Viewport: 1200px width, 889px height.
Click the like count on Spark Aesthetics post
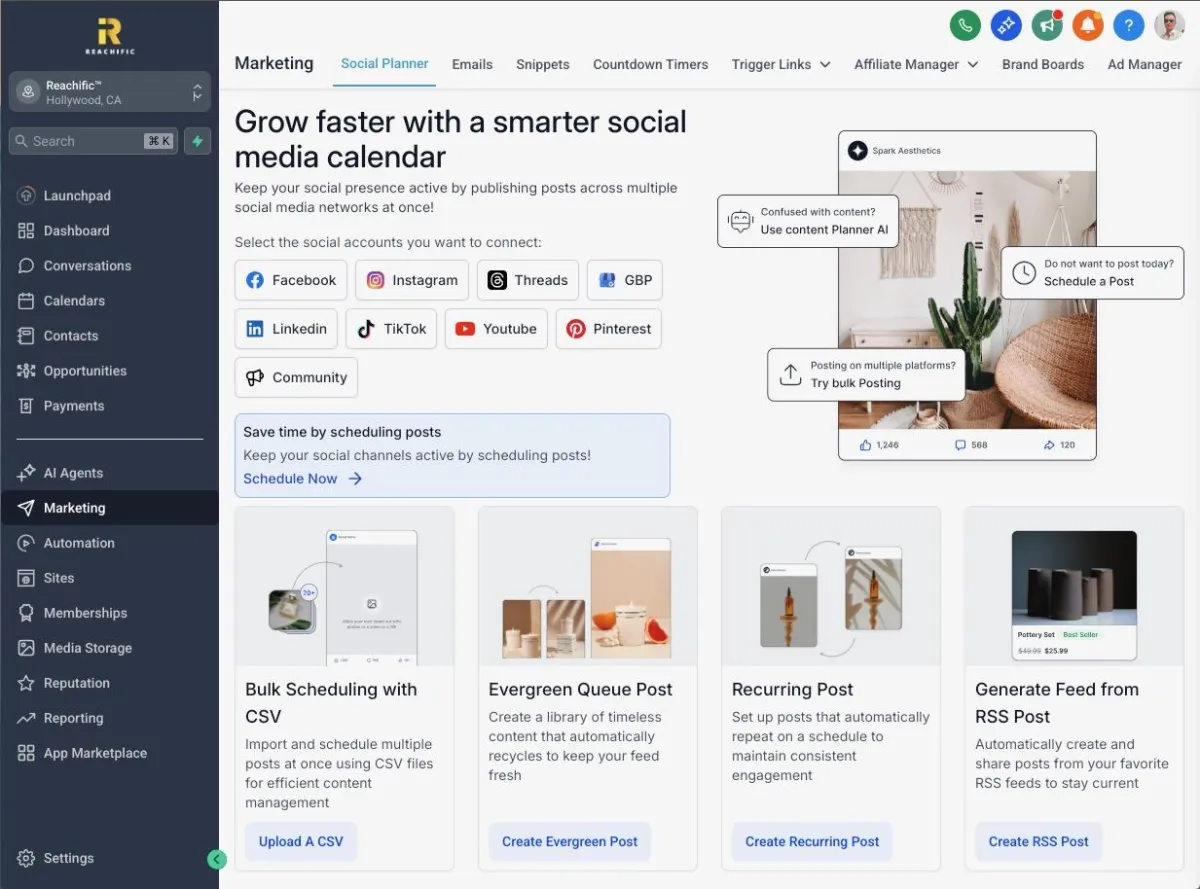pyautogui.click(x=879, y=445)
